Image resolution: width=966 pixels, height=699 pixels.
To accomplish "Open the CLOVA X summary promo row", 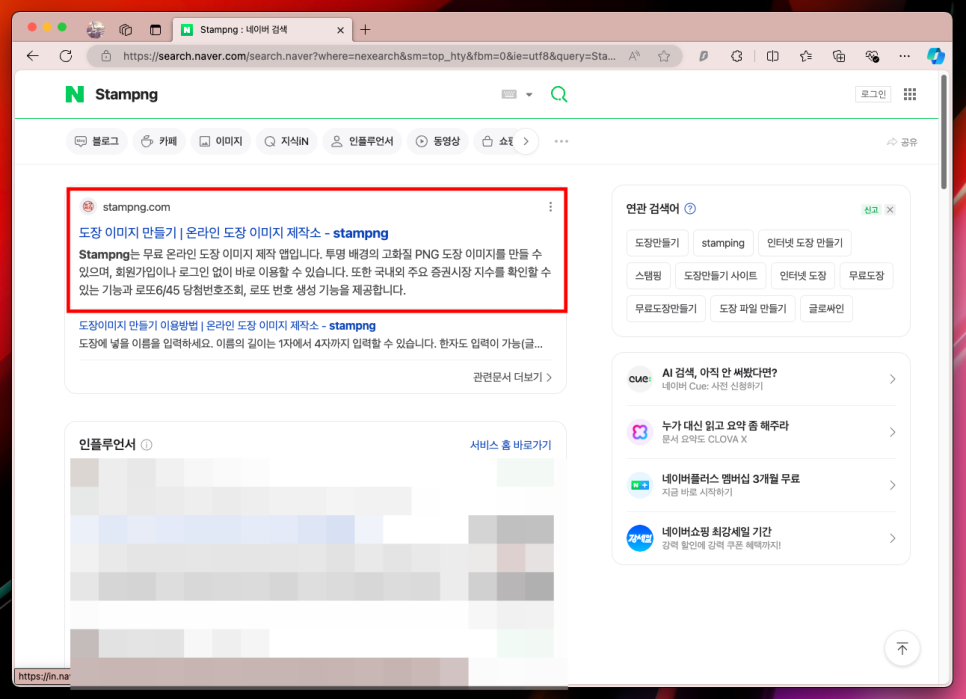I will click(x=761, y=432).
